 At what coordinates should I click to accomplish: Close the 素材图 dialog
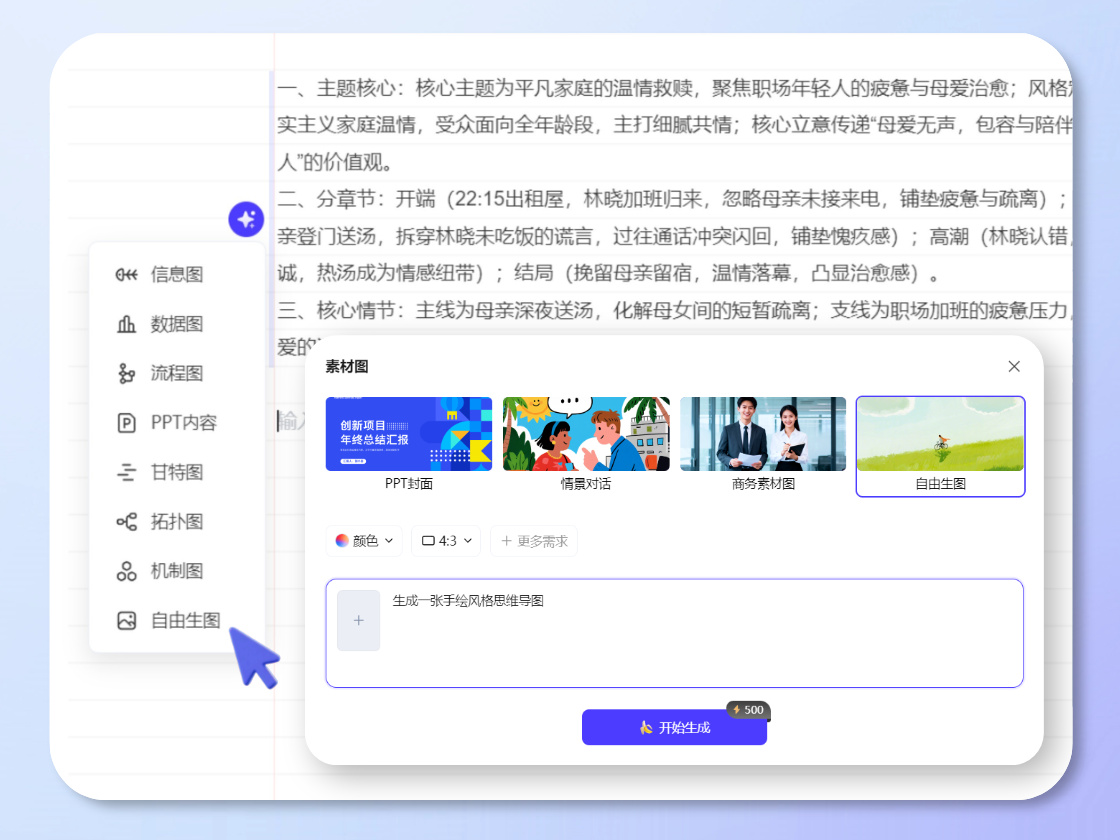point(1014,367)
